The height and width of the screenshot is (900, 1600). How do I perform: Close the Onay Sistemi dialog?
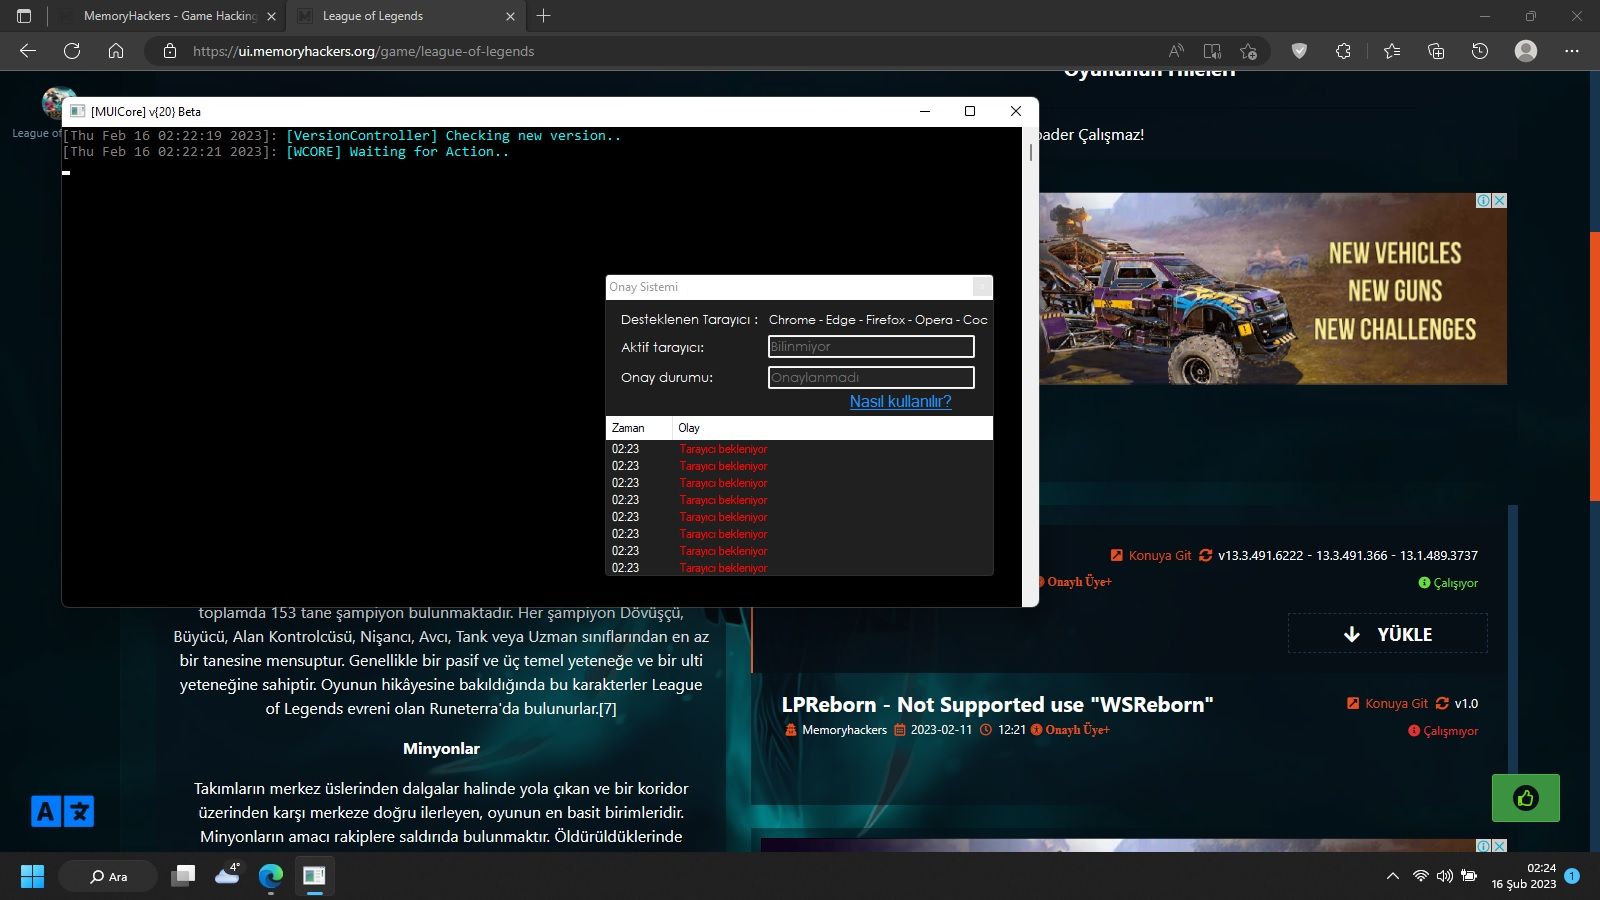982,287
